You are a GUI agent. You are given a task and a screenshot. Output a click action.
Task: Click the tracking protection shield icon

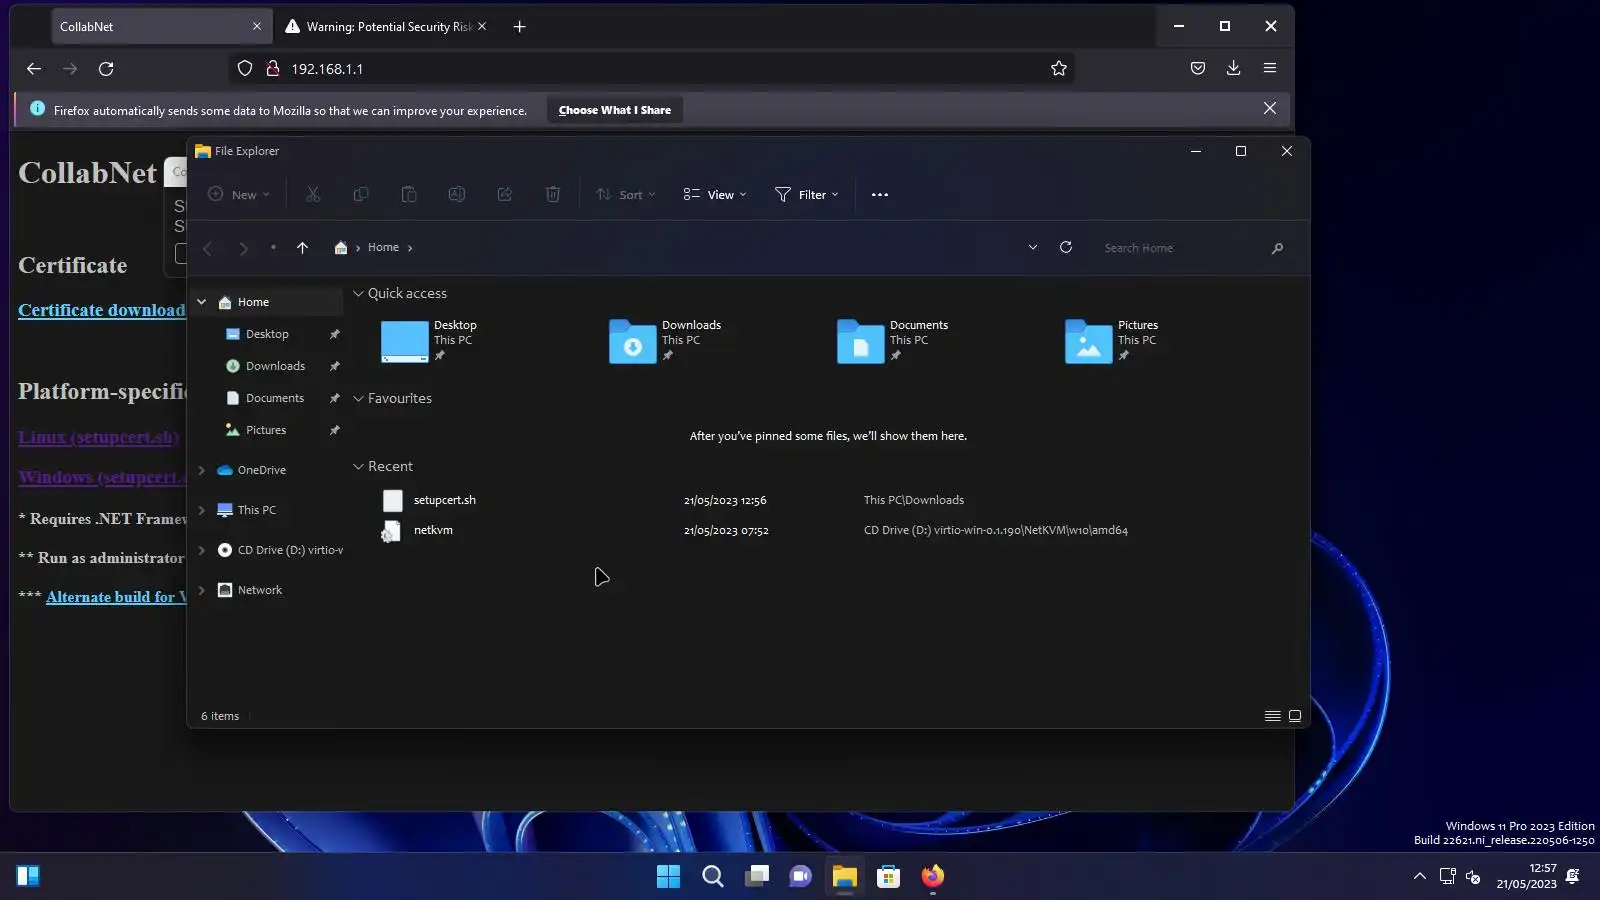(x=245, y=69)
